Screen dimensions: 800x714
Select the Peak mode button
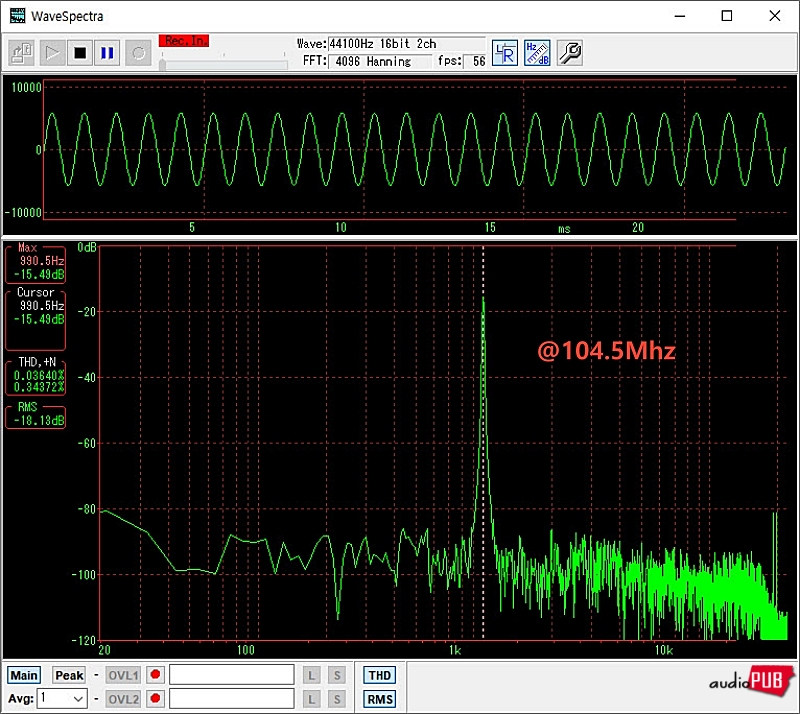(x=69, y=675)
